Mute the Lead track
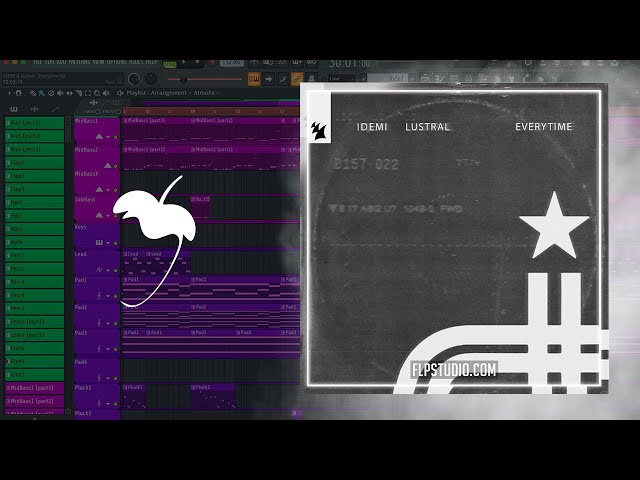 pyautogui.click(x=116, y=270)
